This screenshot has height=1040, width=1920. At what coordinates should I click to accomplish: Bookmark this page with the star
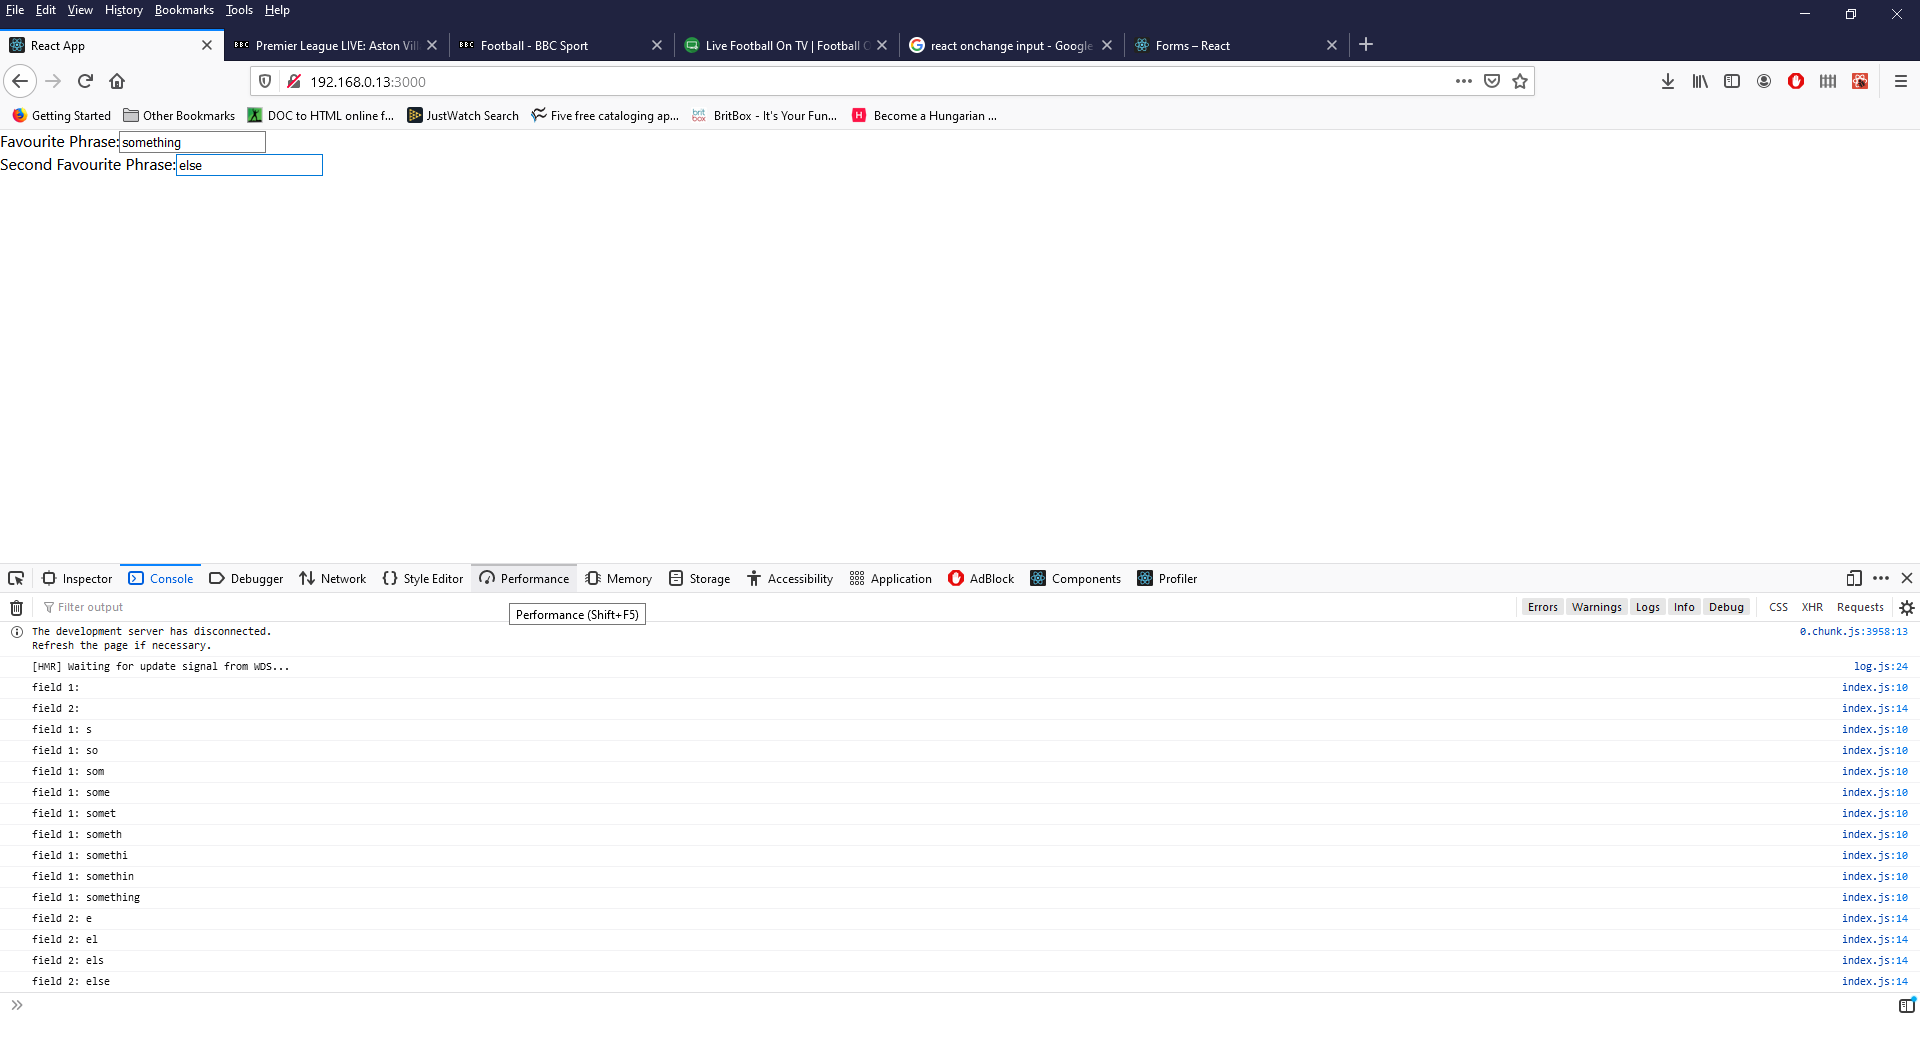tap(1520, 81)
